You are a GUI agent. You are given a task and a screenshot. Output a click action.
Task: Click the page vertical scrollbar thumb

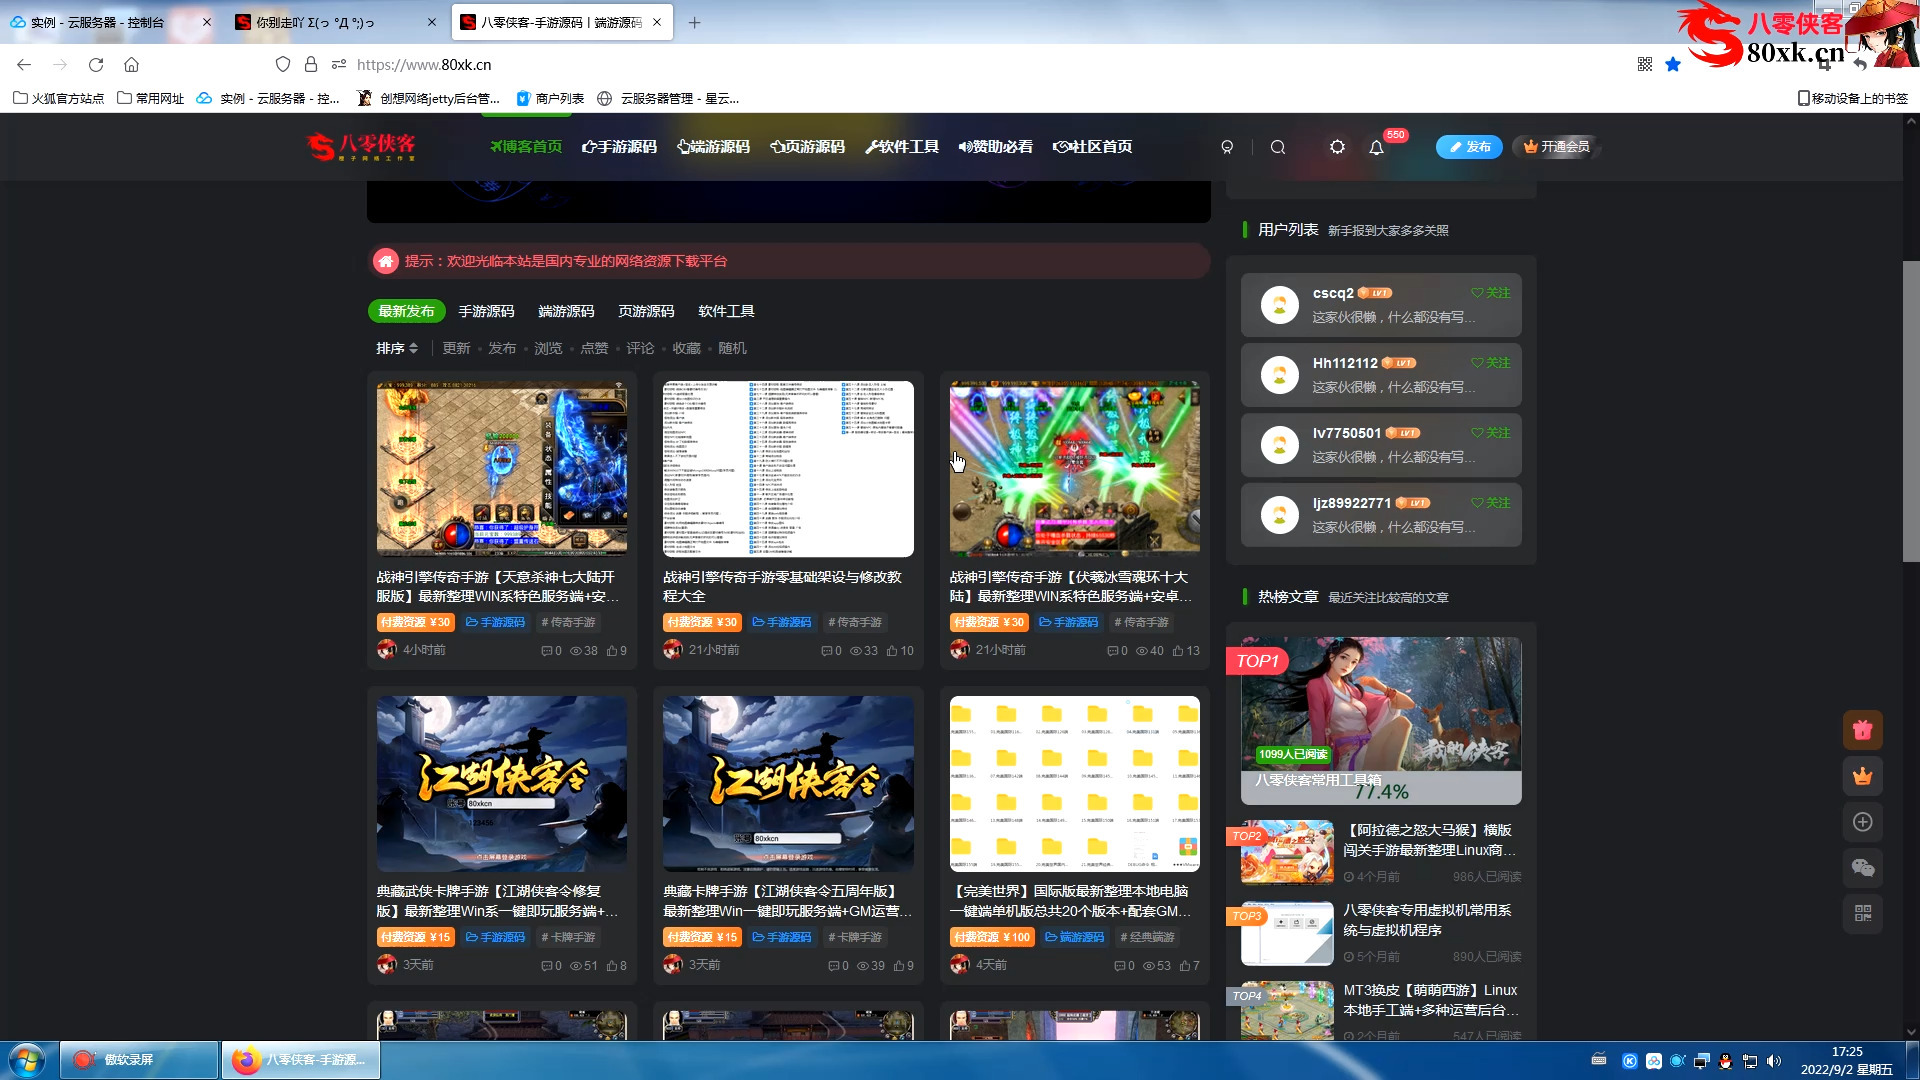coord(1910,410)
